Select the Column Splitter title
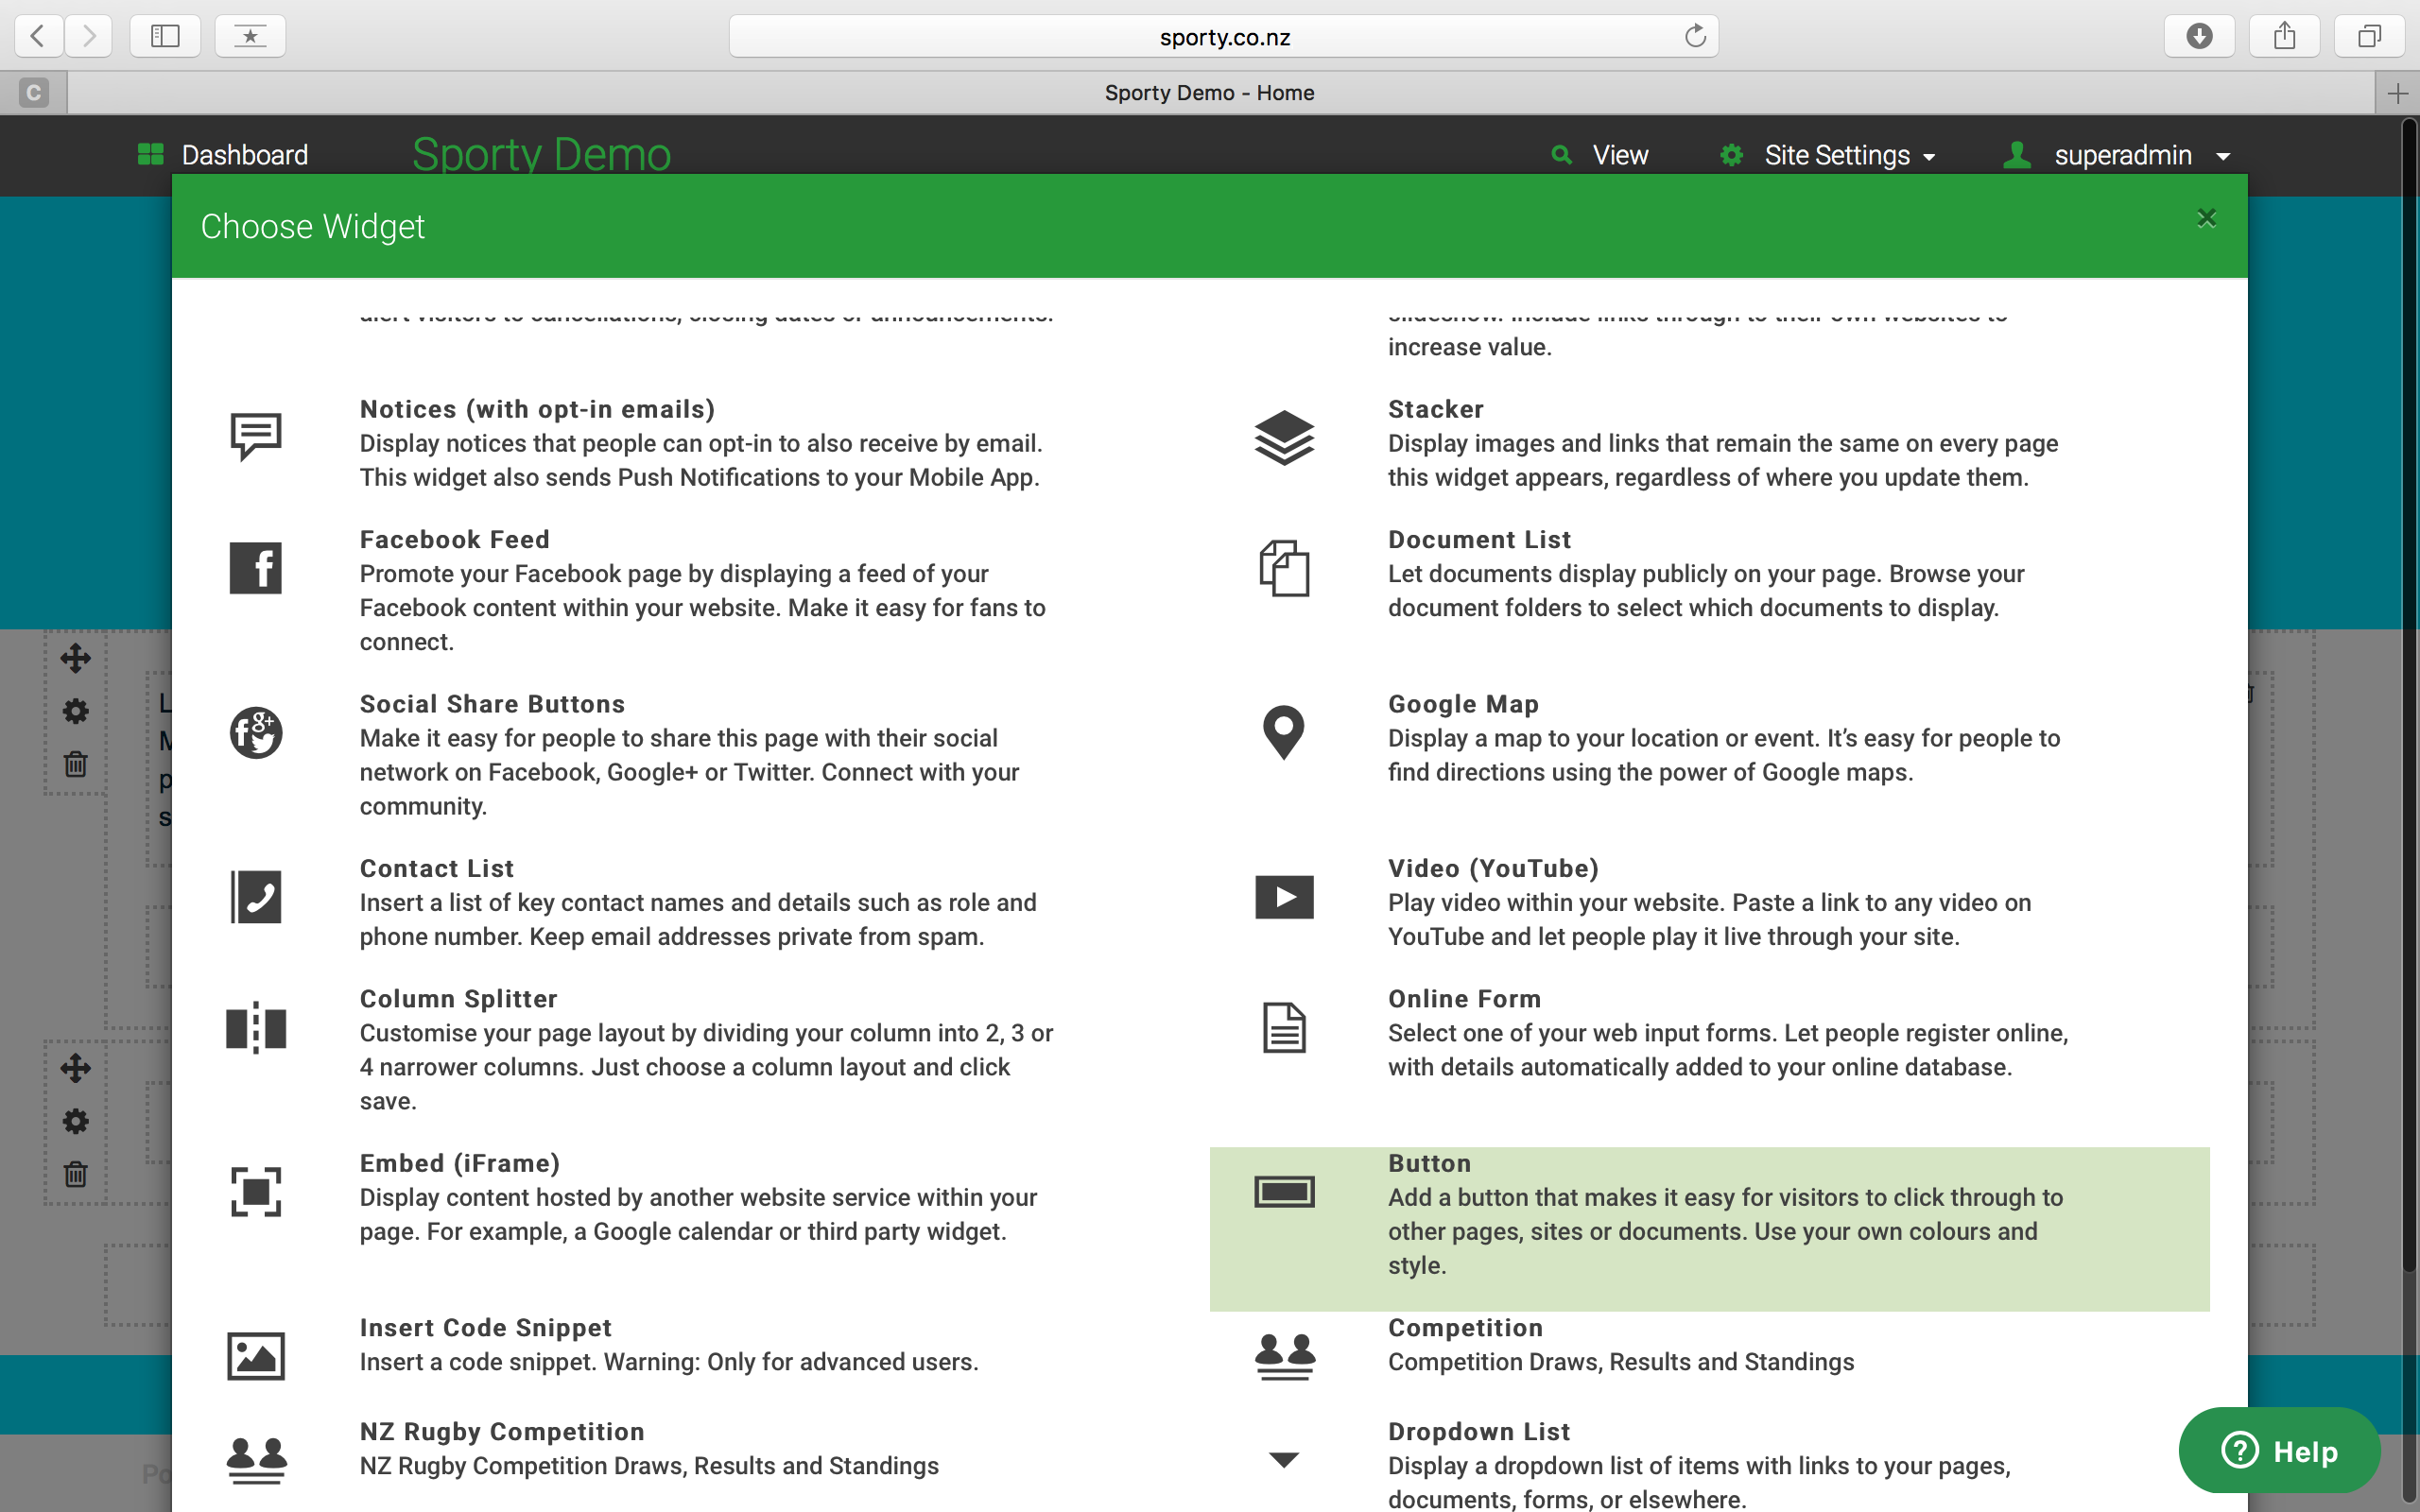The height and width of the screenshot is (1512, 2420). click(458, 999)
